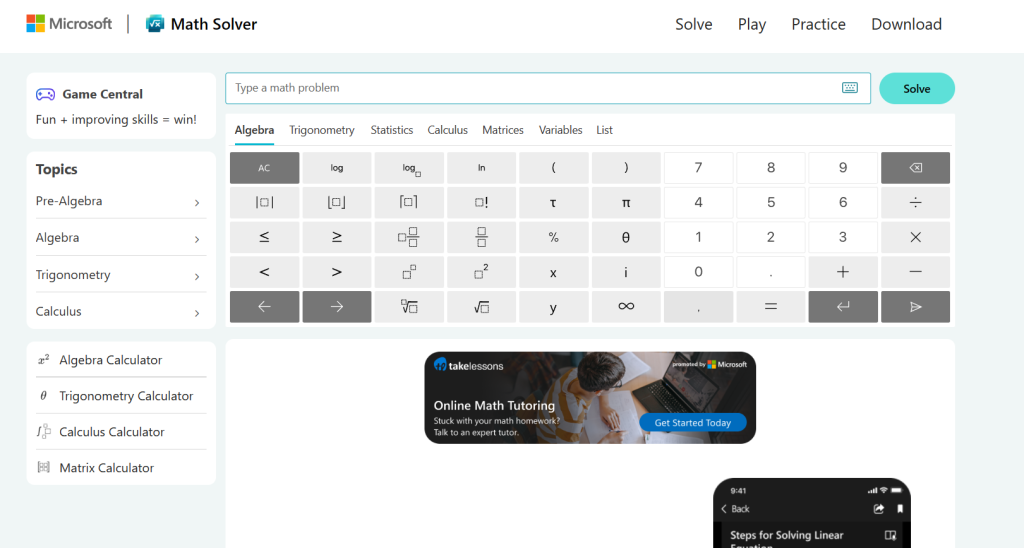Insert square root template key
This screenshot has height=548, width=1024.
point(481,306)
